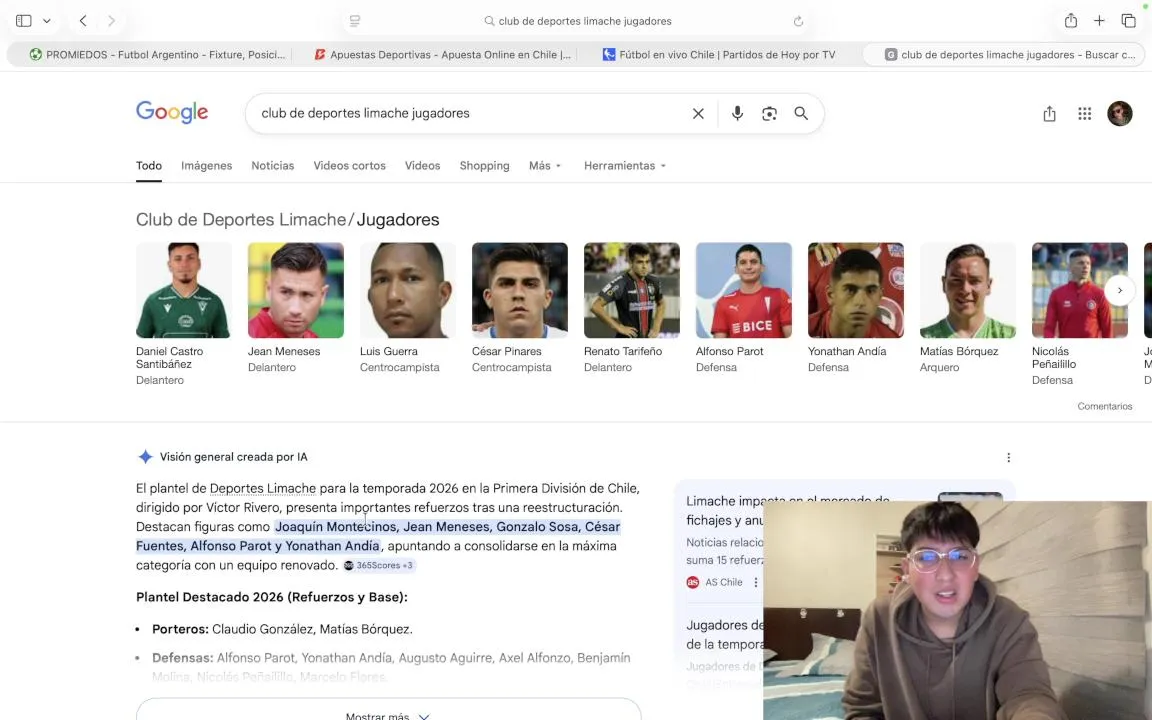Open Club de Deportes Limache breadcrumb
1152x720 pixels.
pos(240,220)
